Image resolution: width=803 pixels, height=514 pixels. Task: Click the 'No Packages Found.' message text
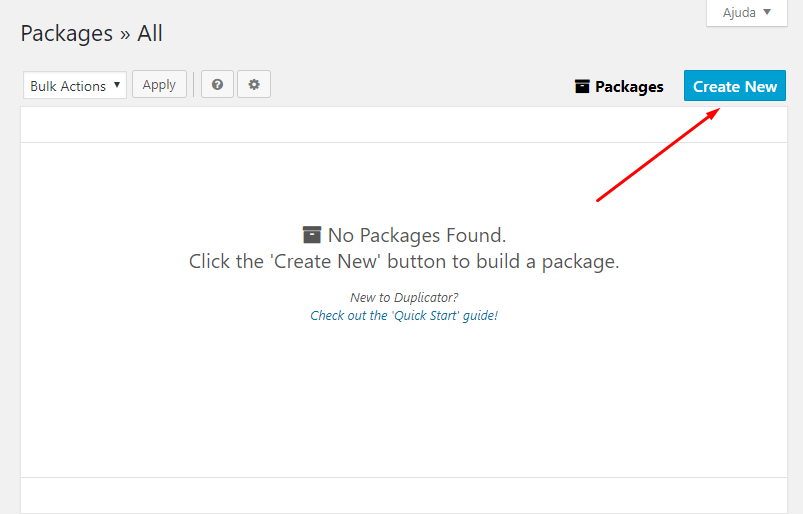tap(417, 235)
